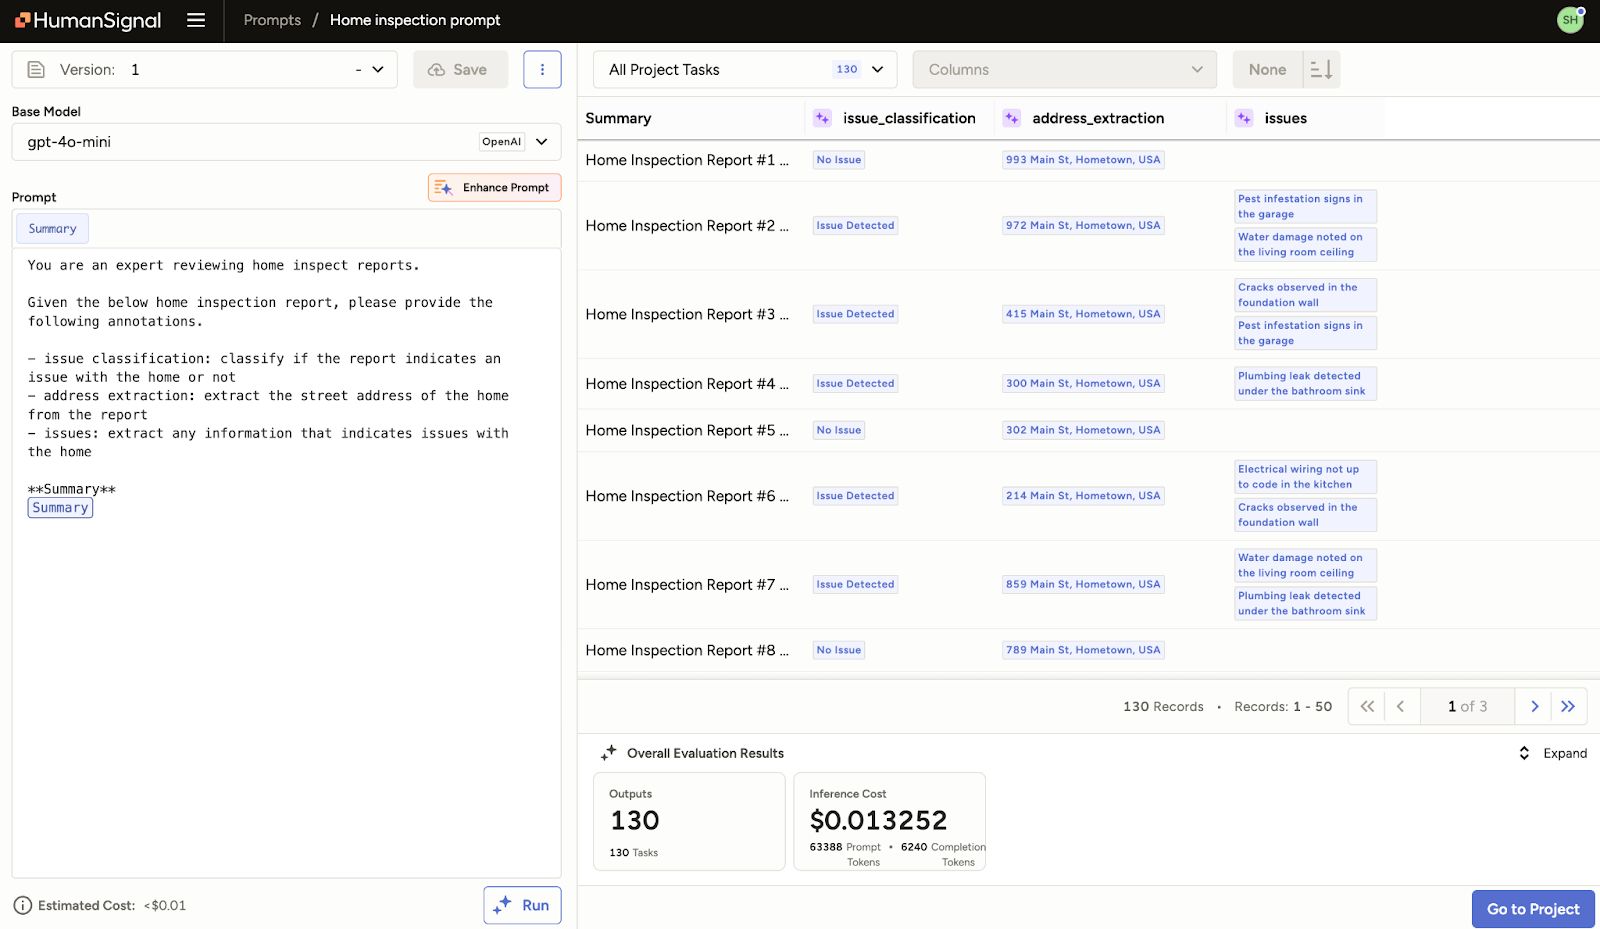The width and height of the screenshot is (1600, 929).
Task: Click the No Issue tag for Report #1
Action: [x=839, y=160]
